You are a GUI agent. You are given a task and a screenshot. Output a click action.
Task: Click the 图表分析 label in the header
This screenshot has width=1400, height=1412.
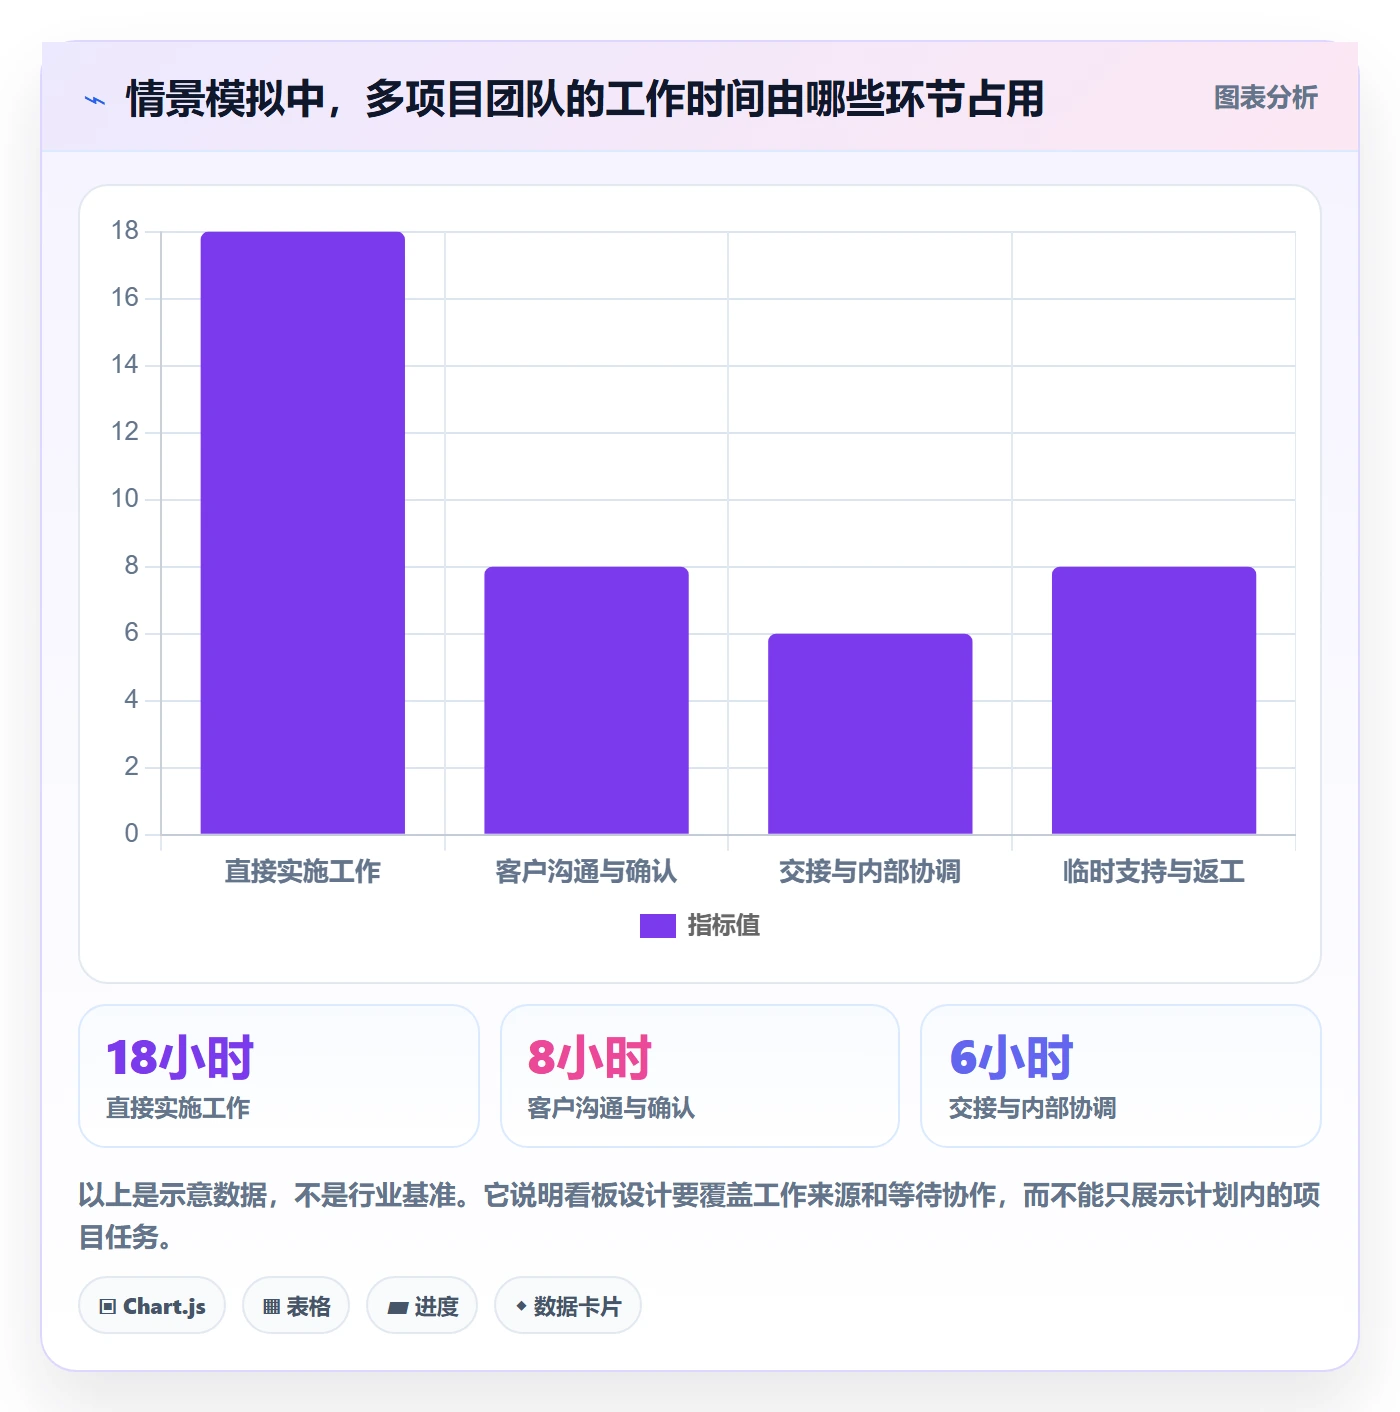tap(1265, 98)
